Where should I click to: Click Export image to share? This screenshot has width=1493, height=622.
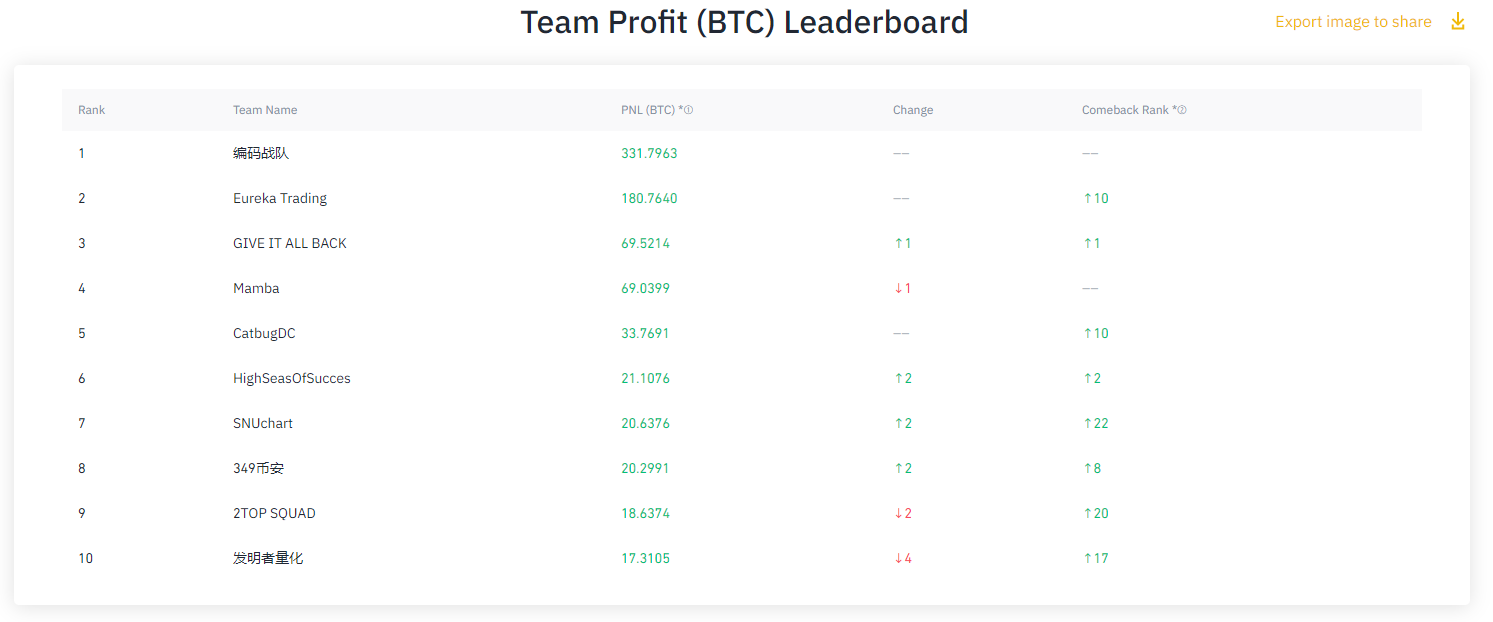pos(1353,21)
